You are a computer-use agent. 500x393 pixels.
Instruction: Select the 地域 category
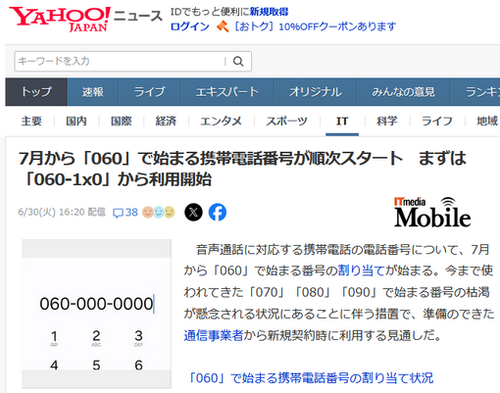[x=488, y=121]
